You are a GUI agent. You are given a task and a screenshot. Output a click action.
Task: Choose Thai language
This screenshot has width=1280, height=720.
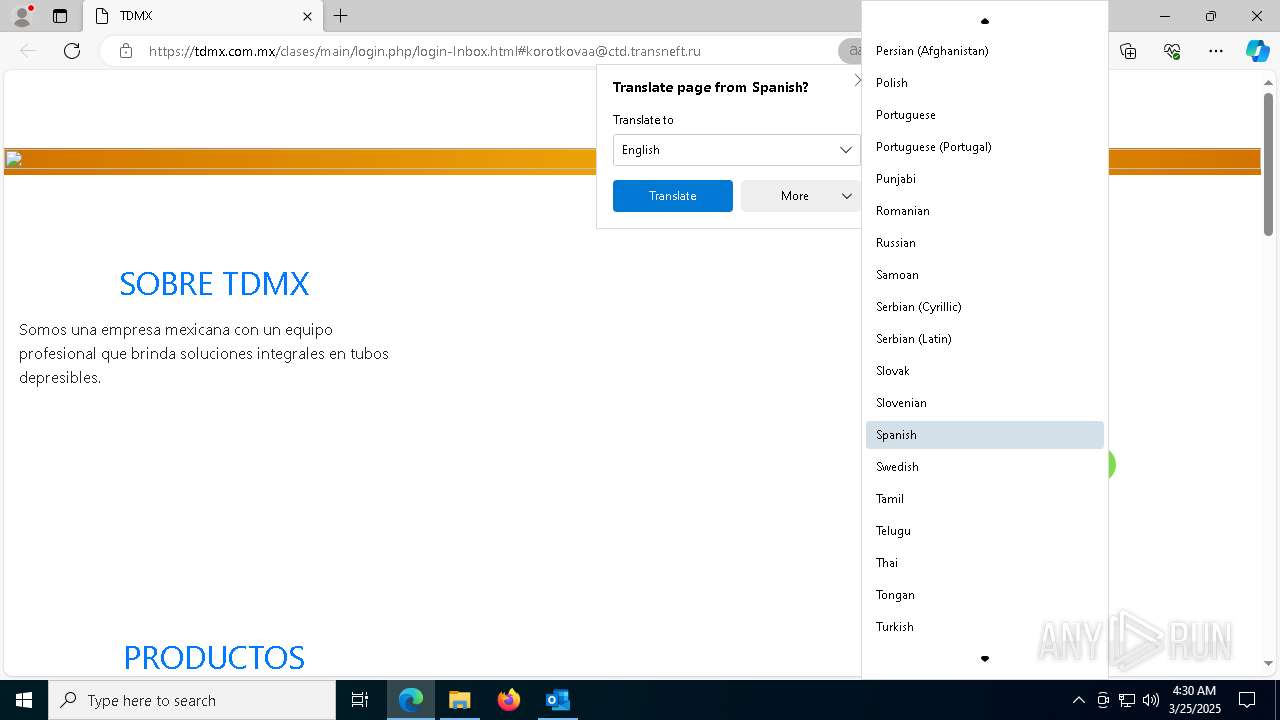[x=985, y=563]
